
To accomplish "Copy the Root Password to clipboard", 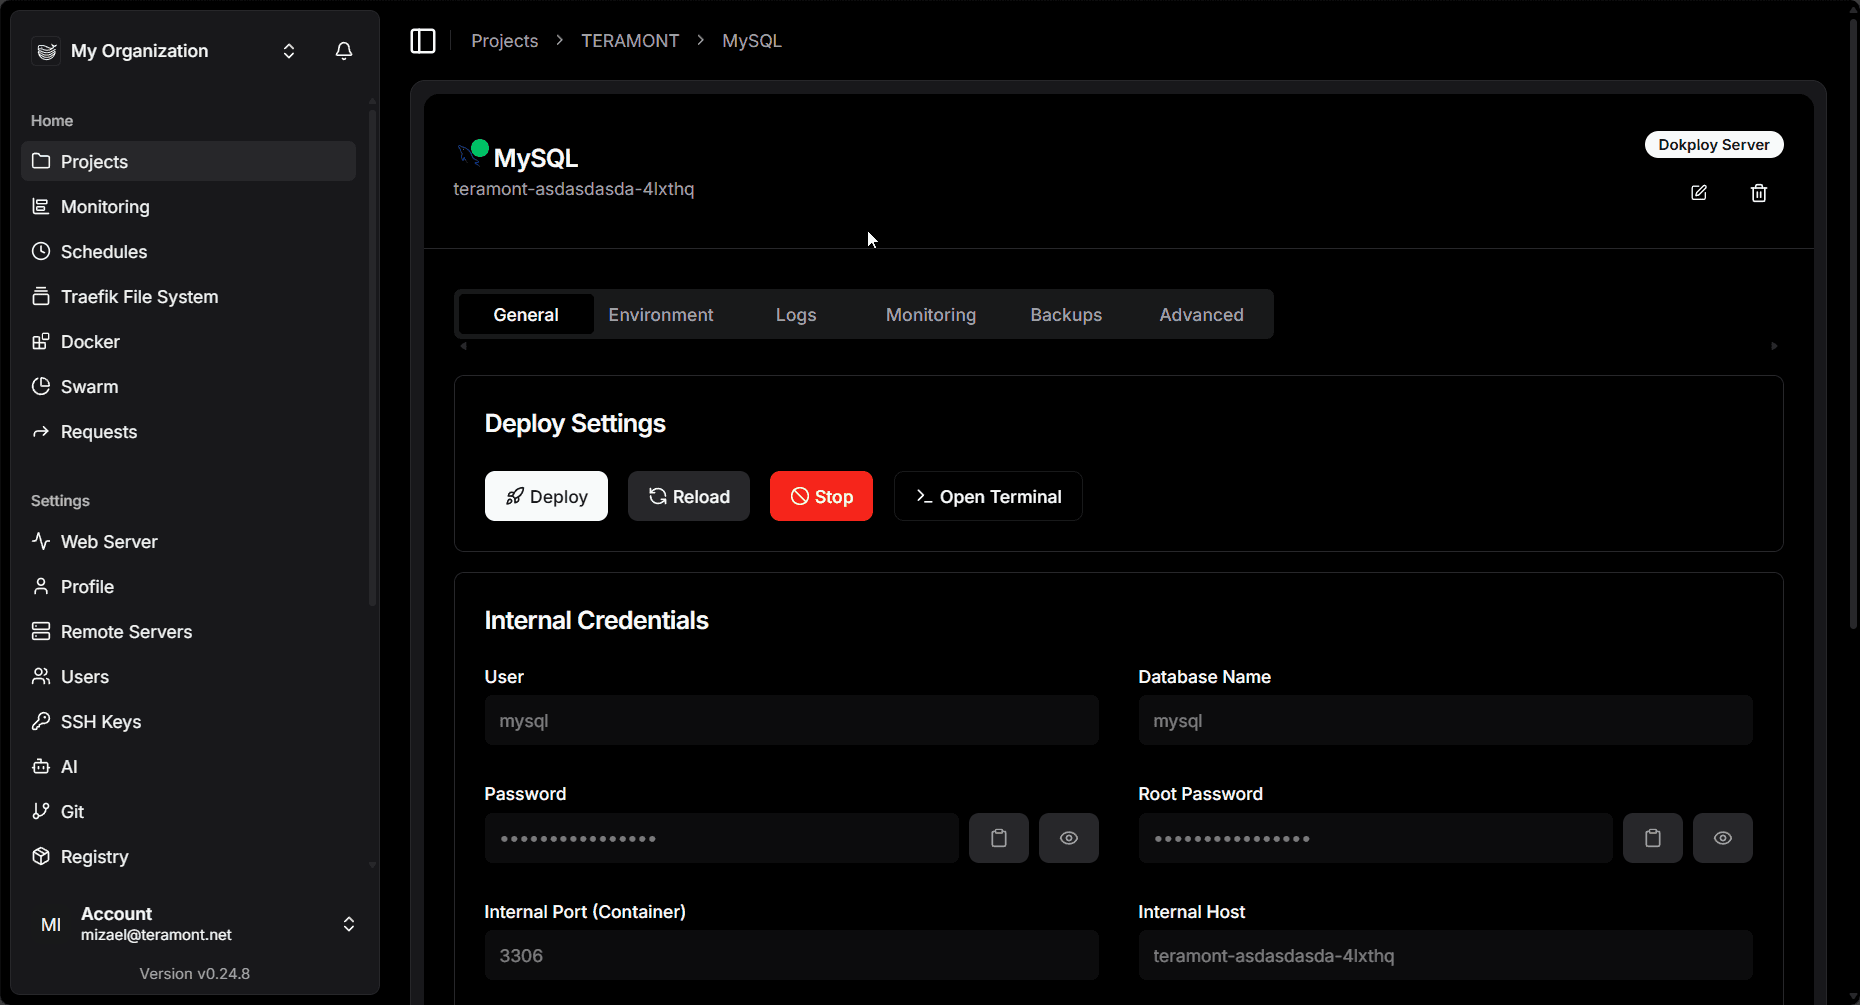I will [1653, 838].
